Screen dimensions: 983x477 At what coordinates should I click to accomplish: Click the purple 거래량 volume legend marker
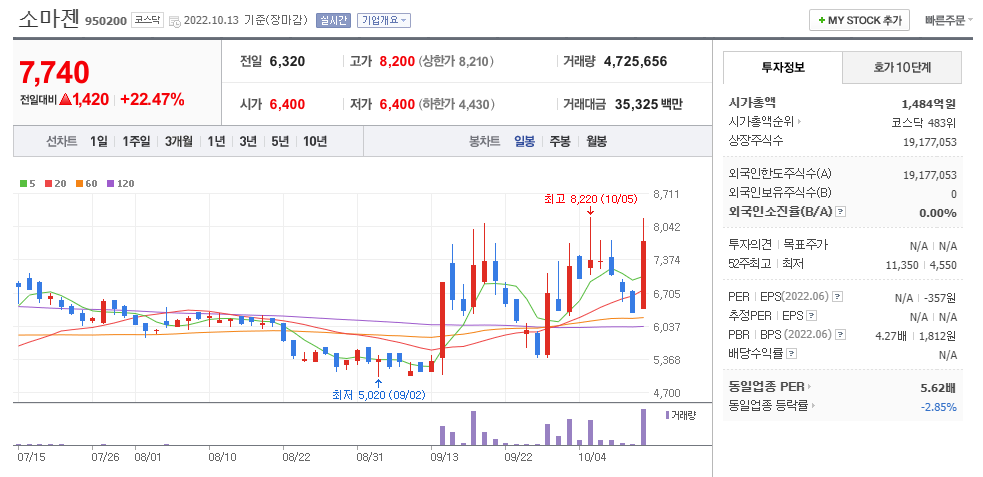tap(667, 415)
